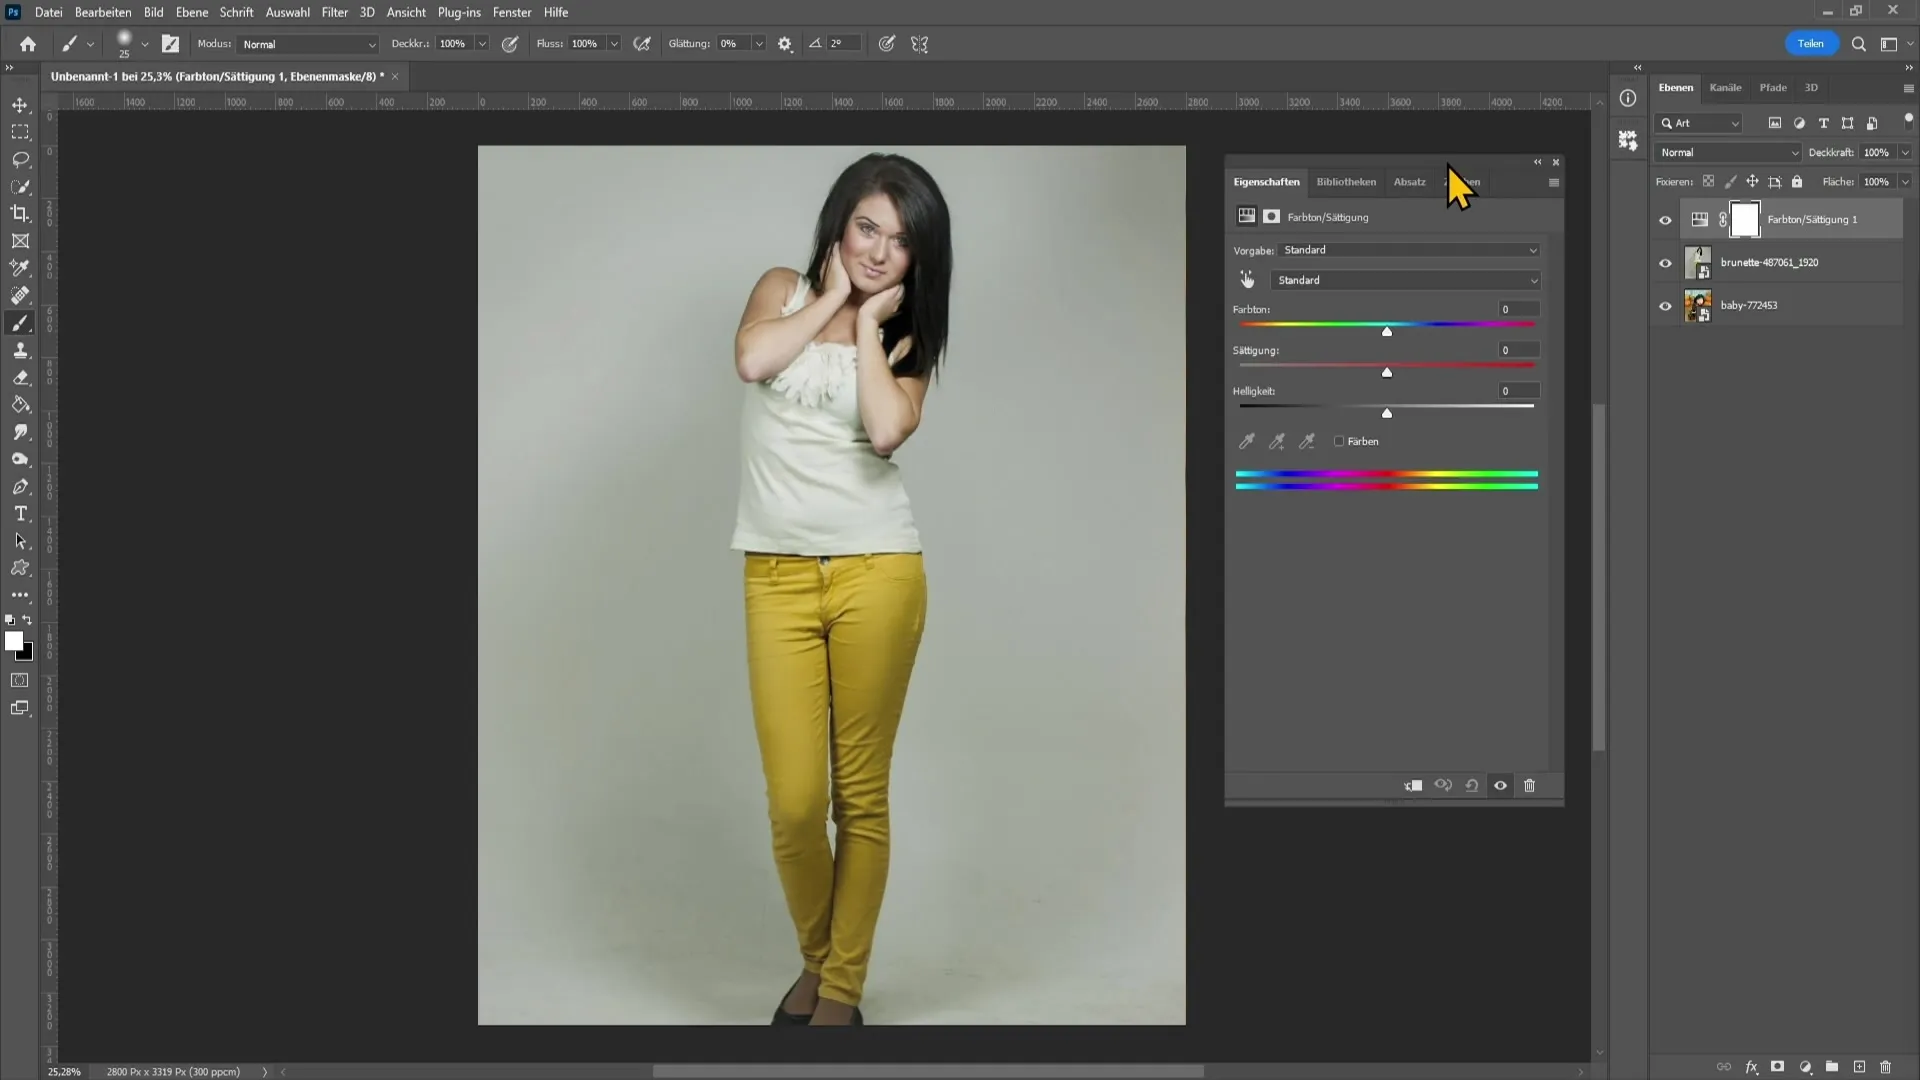The width and height of the screenshot is (1920, 1080).
Task: Select the Magic Wand tool
Action: tap(20, 185)
